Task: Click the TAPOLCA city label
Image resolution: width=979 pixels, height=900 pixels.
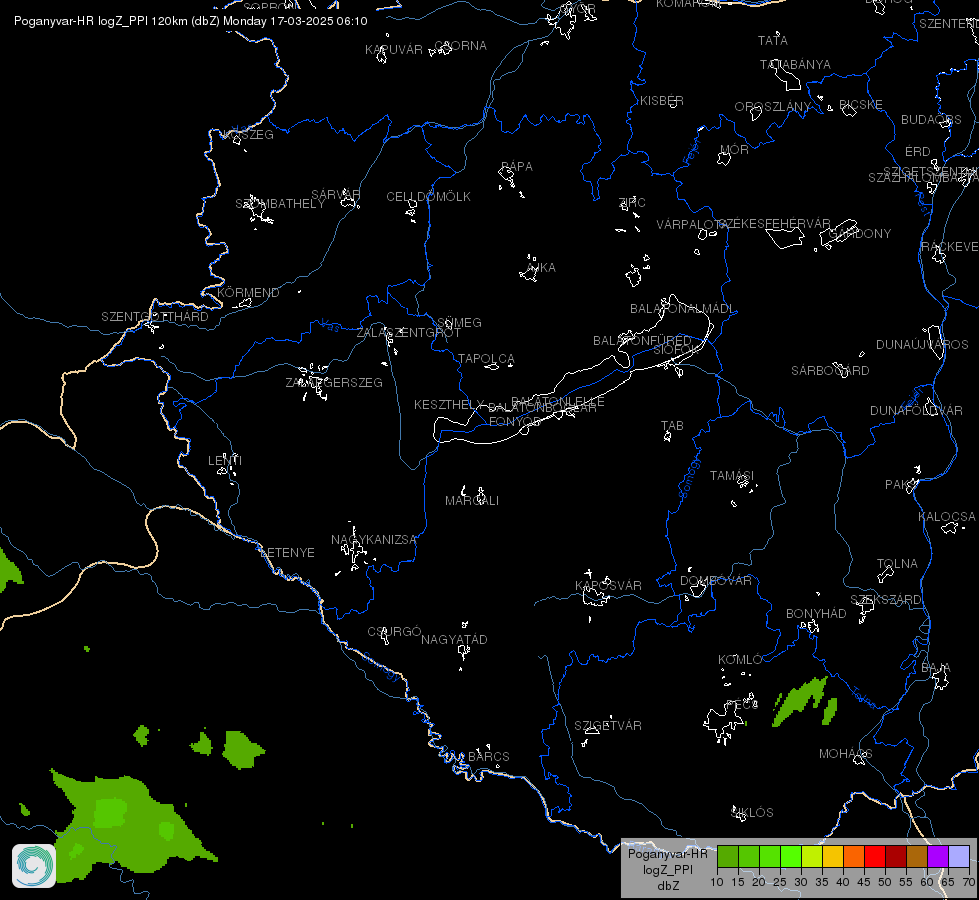Action: pyautogui.click(x=486, y=359)
